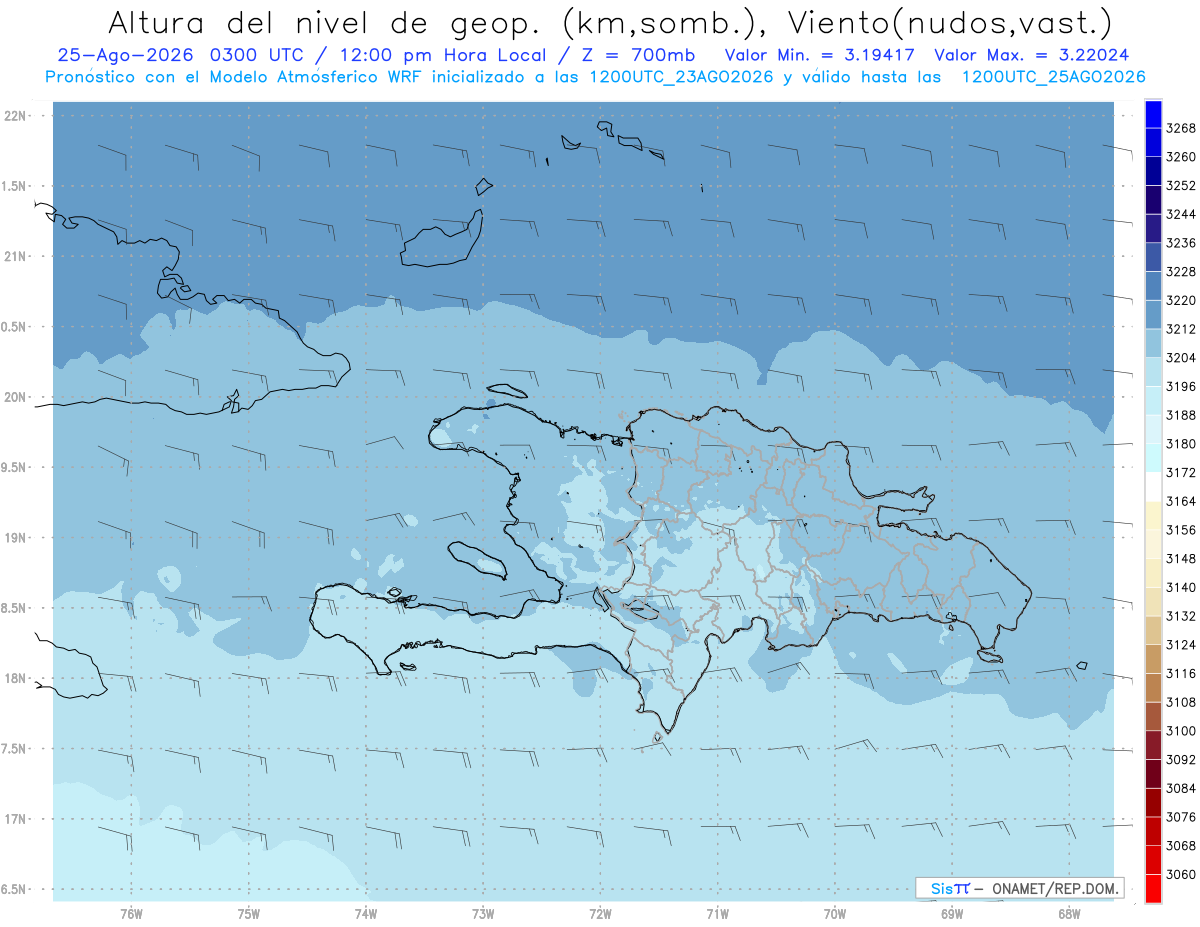Click the 3148 colorbar label

tap(1180, 558)
